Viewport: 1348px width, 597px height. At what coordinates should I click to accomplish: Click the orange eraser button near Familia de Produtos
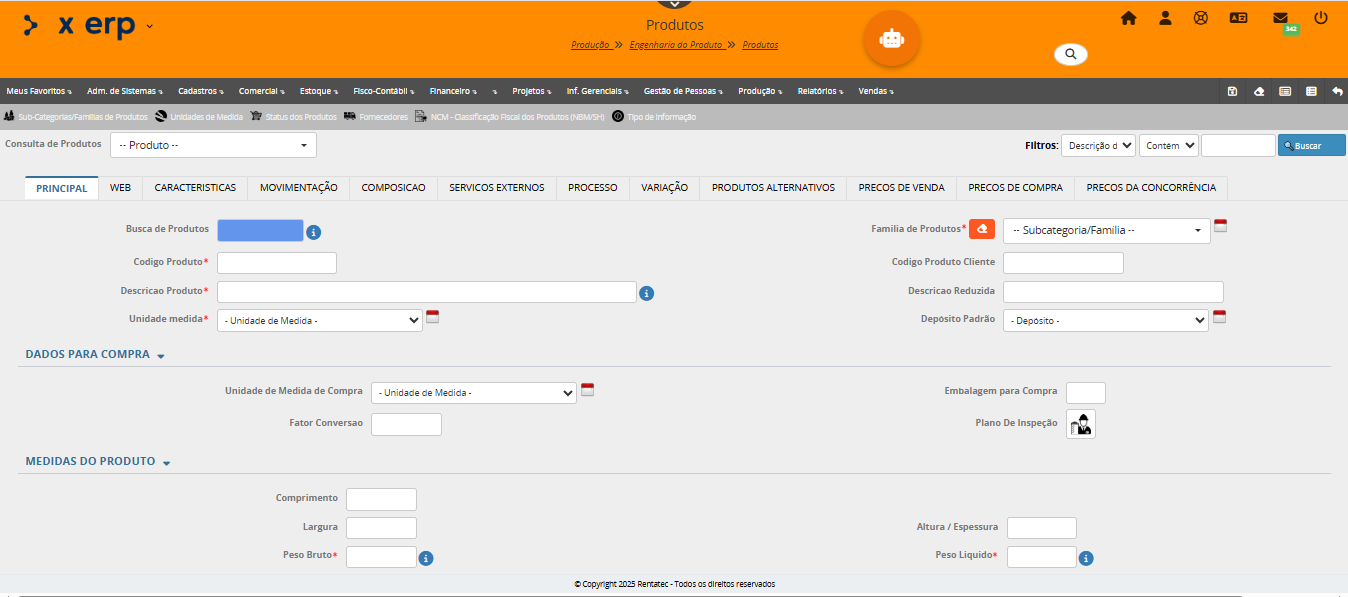(982, 229)
